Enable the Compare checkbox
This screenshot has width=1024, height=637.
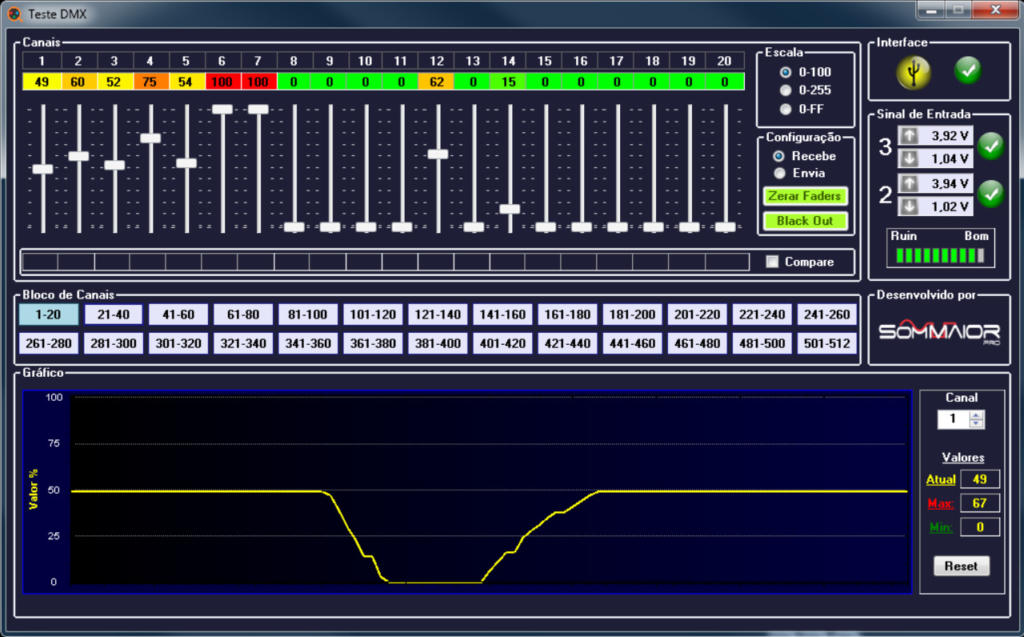tap(772, 262)
